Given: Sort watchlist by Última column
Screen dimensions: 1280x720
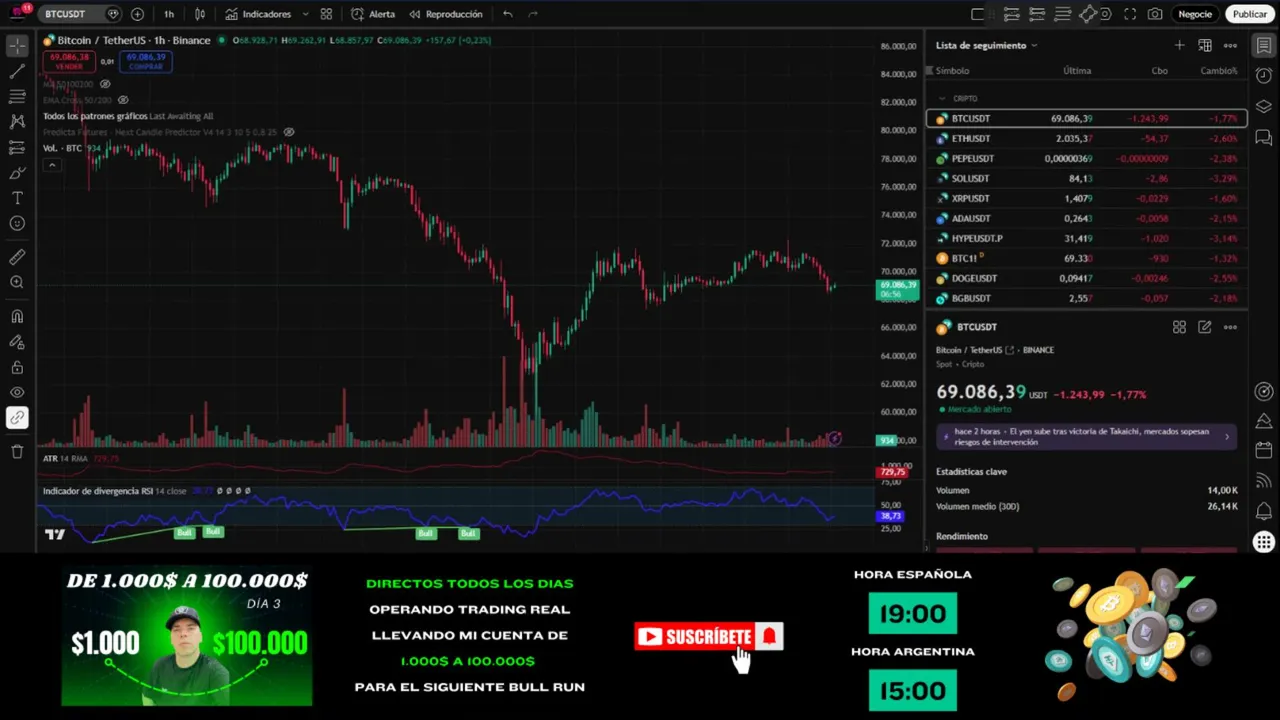Looking at the screenshot, I should [1077, 71].
